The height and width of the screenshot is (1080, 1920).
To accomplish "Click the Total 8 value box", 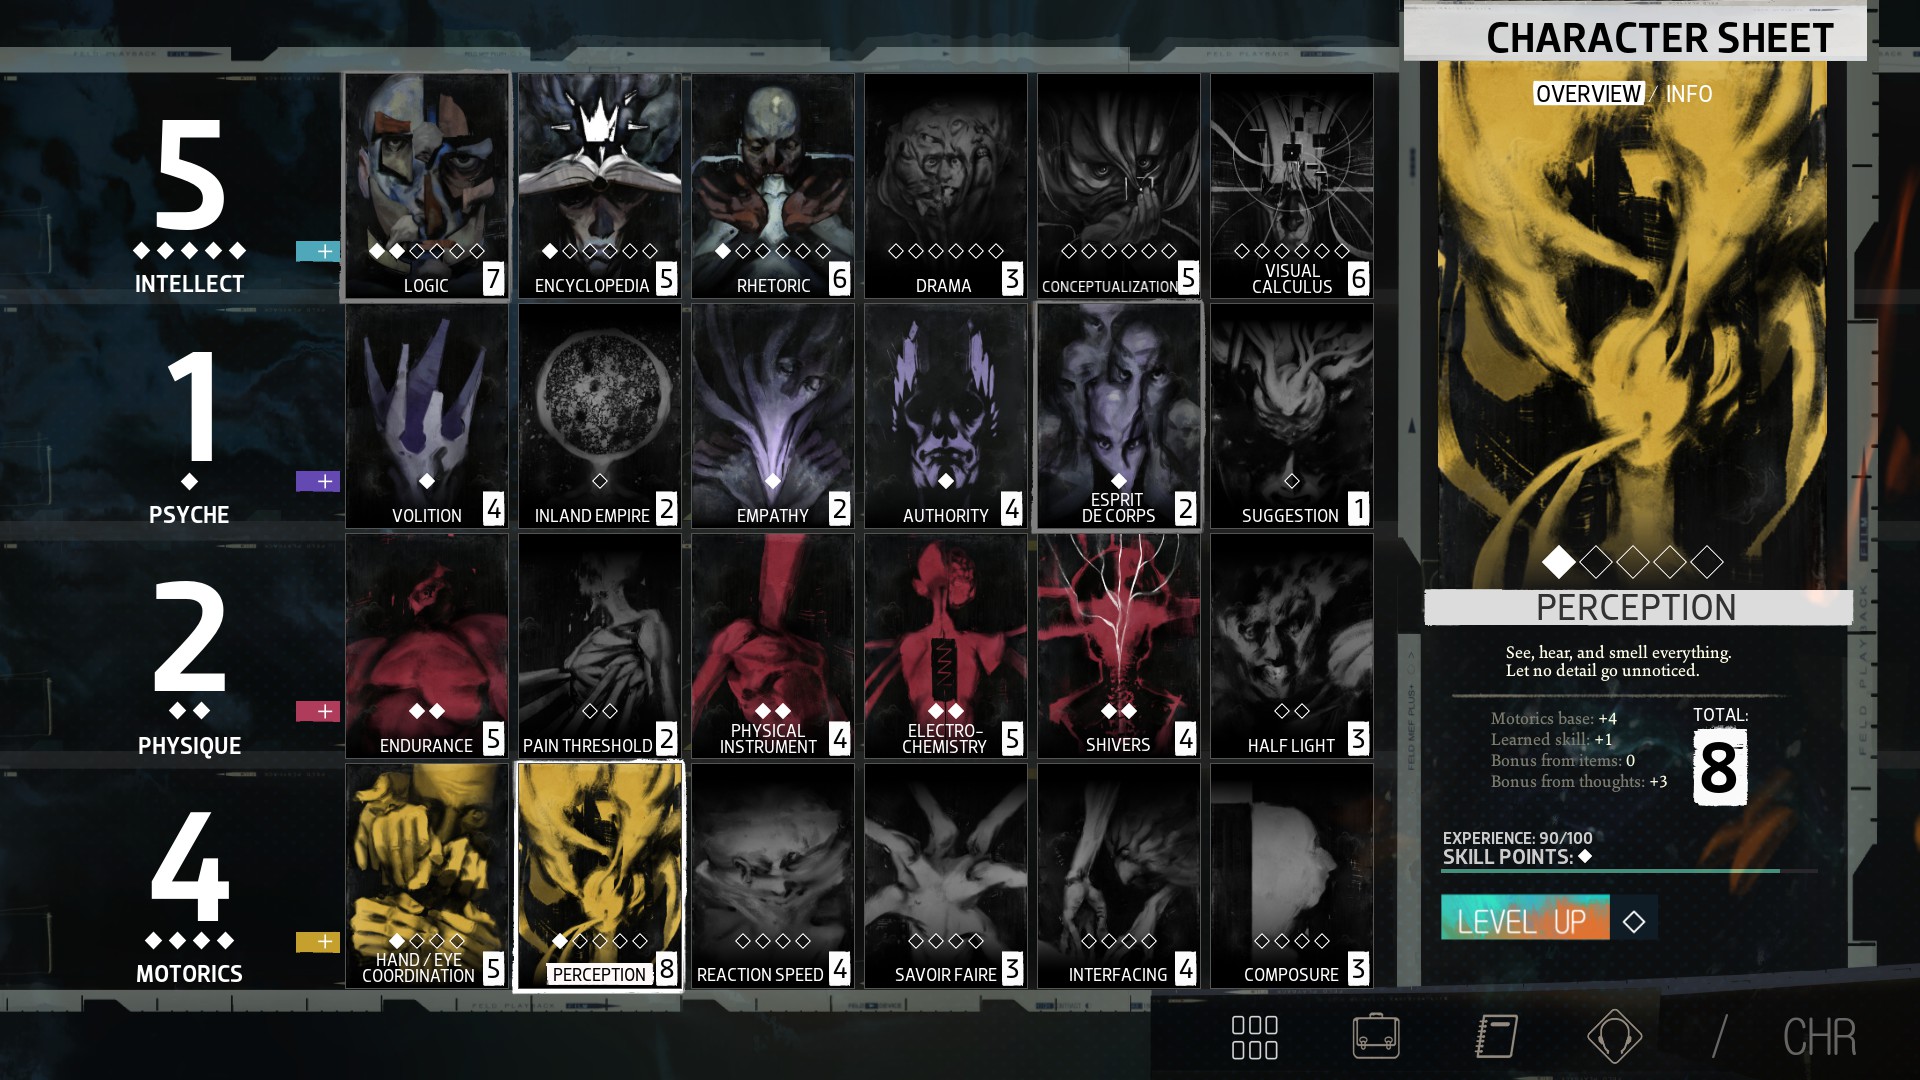I will [x=1719, y=767].
